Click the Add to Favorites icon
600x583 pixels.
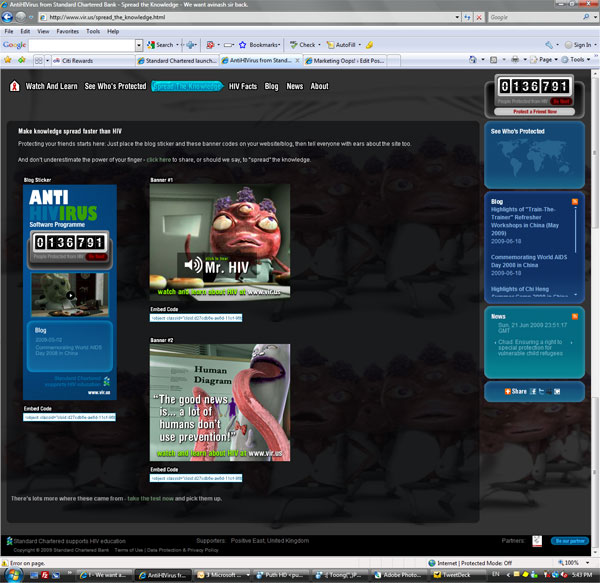21,60
